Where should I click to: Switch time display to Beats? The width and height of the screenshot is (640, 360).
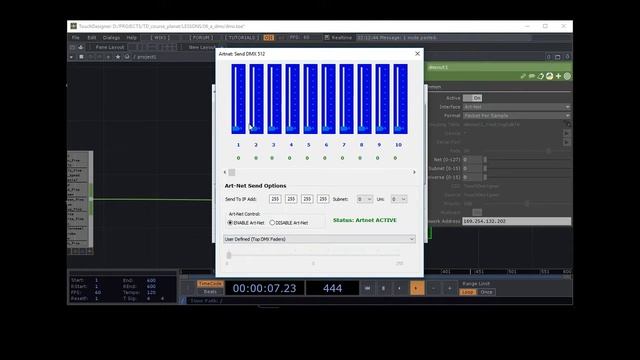(210, 292)
